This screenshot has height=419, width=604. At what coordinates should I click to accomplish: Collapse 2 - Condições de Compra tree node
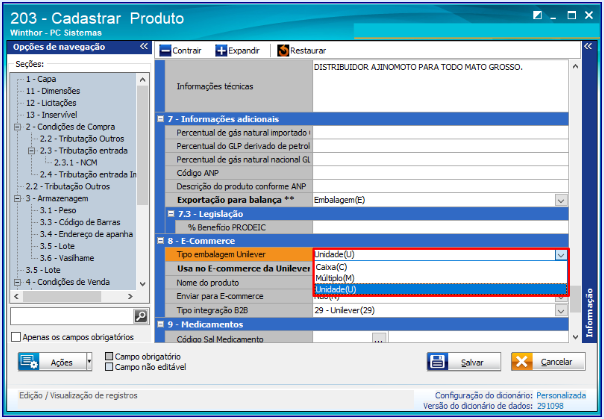tap(17, 127)
